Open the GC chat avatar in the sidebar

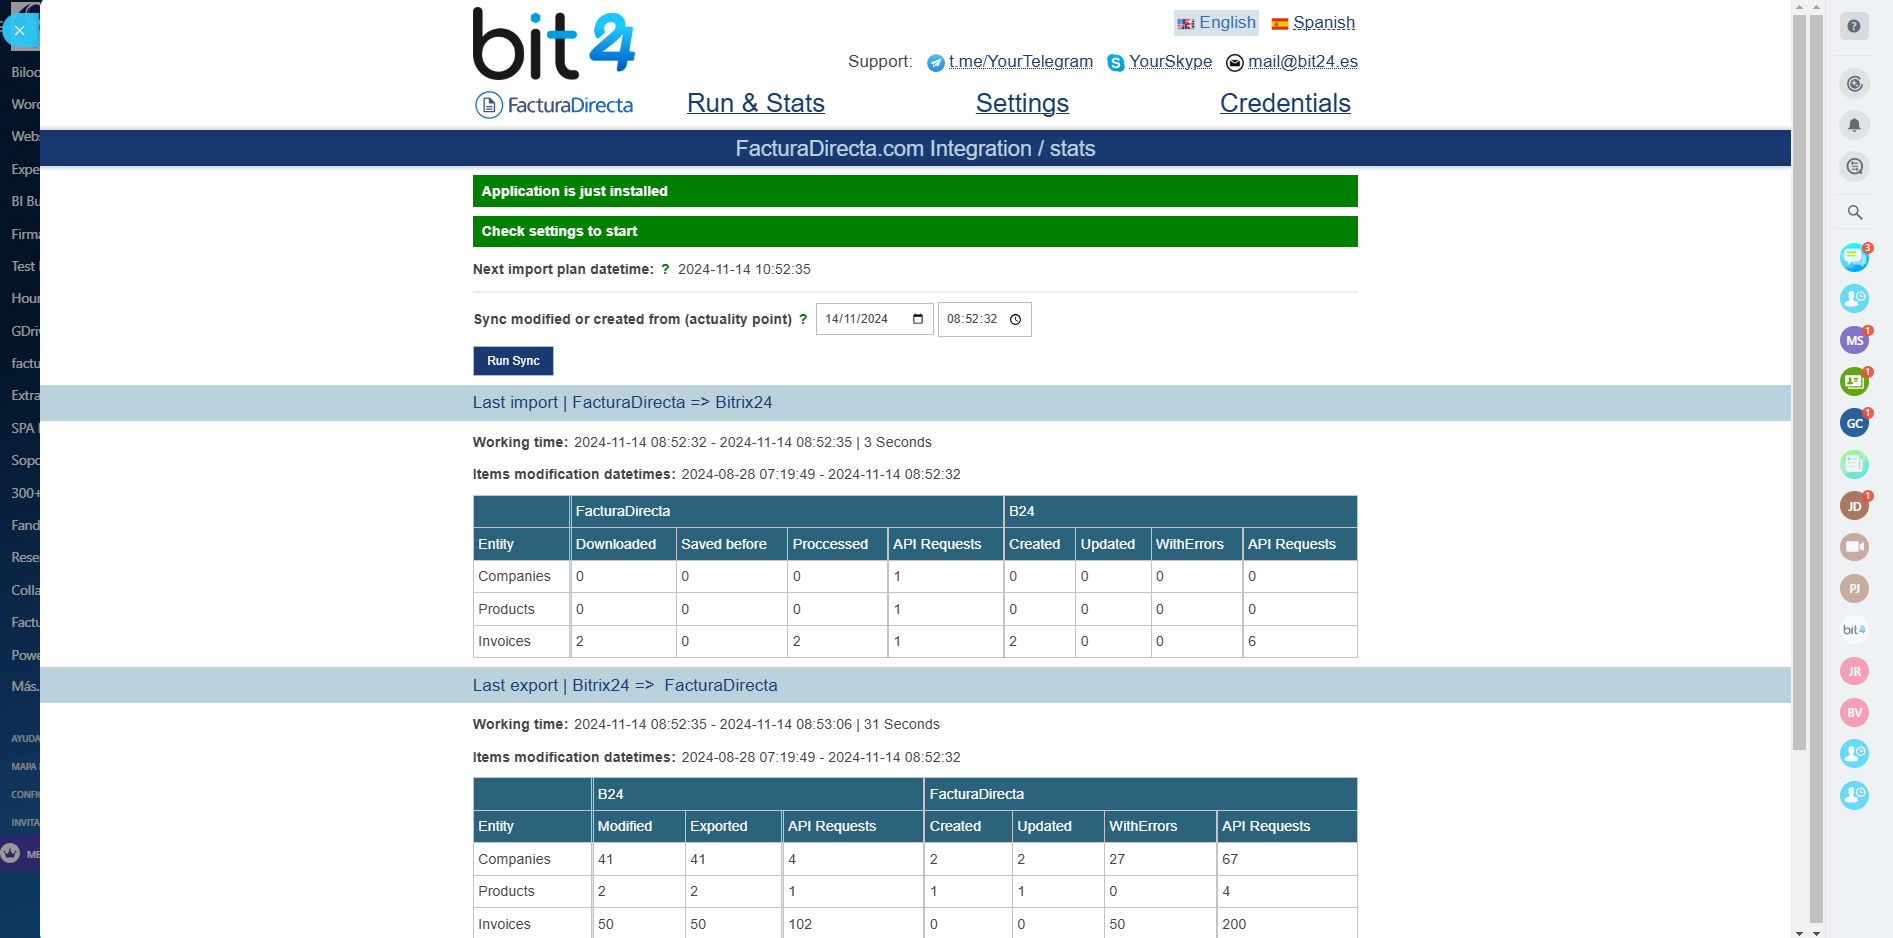pos(1855,422)
